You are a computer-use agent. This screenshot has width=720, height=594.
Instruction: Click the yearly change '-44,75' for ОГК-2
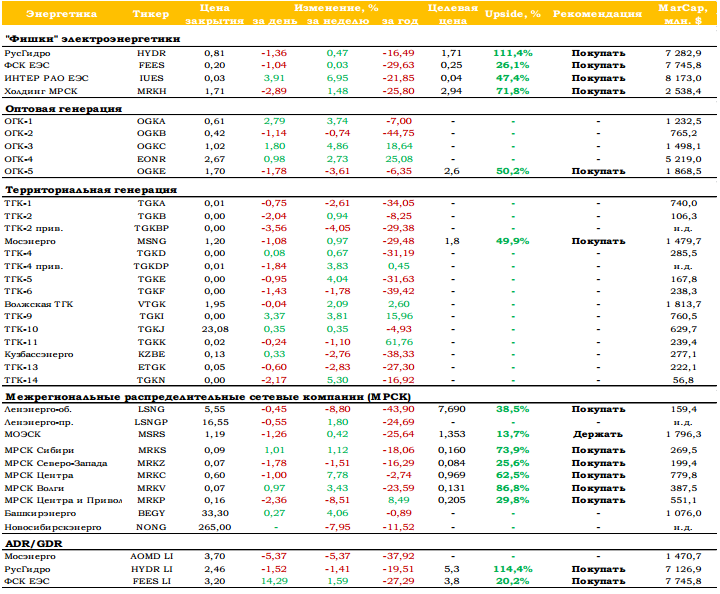[399, 133]
